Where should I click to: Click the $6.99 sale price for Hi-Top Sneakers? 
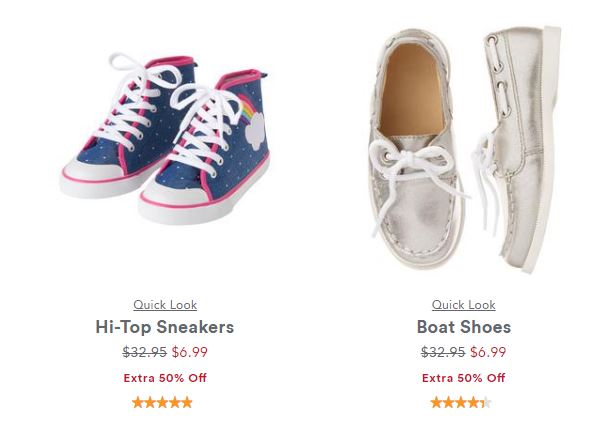[189, 352]
